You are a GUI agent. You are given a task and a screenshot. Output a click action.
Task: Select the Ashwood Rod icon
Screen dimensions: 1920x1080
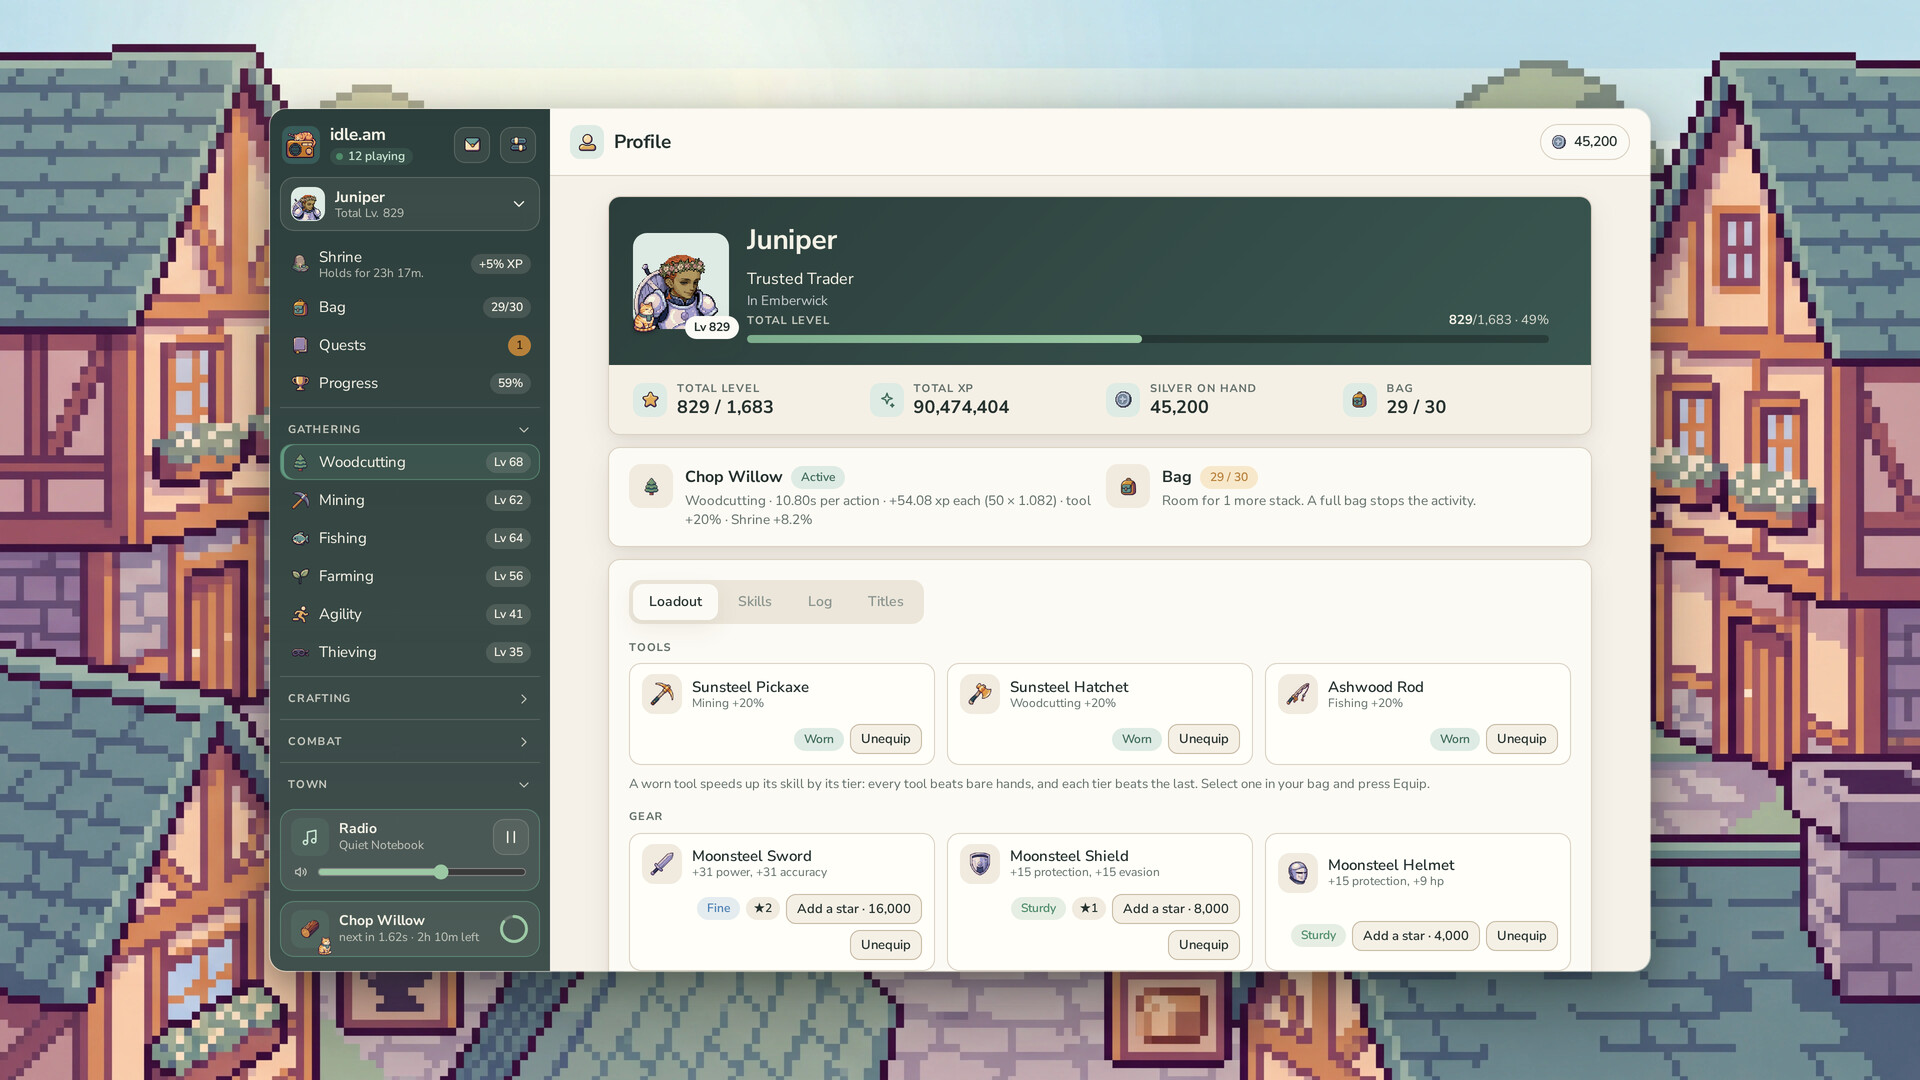pos(1297,694)
